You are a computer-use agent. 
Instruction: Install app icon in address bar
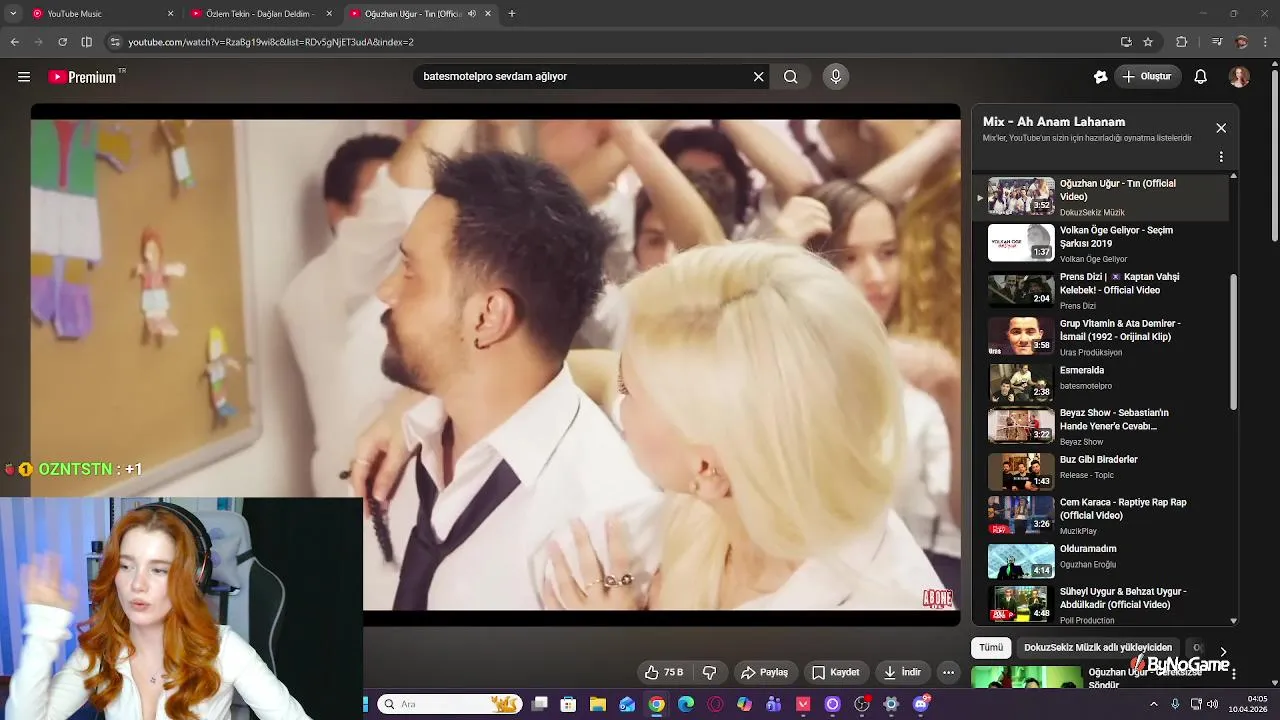pos(1126,42)
